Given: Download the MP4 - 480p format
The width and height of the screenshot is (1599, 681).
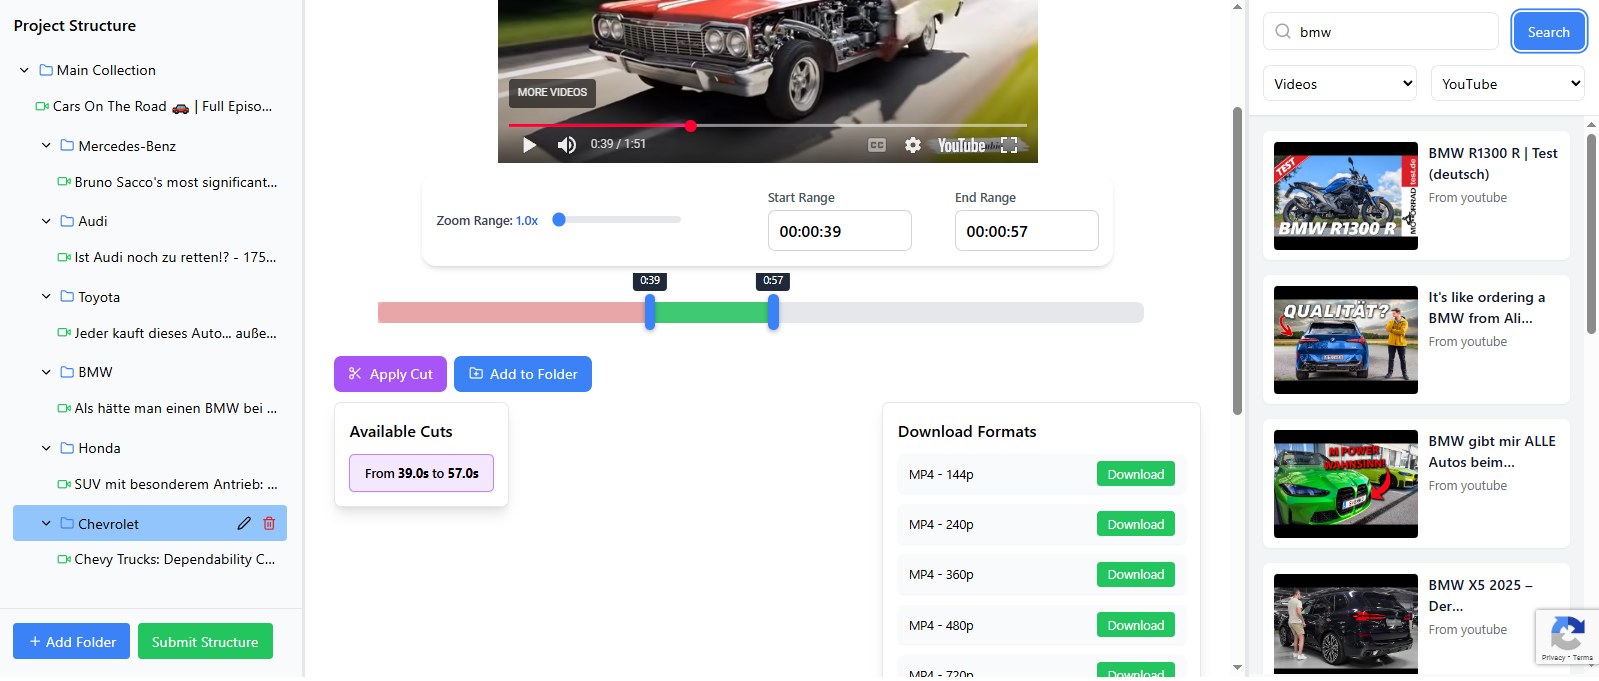Looking at the screenshot, I should 1136,625.
